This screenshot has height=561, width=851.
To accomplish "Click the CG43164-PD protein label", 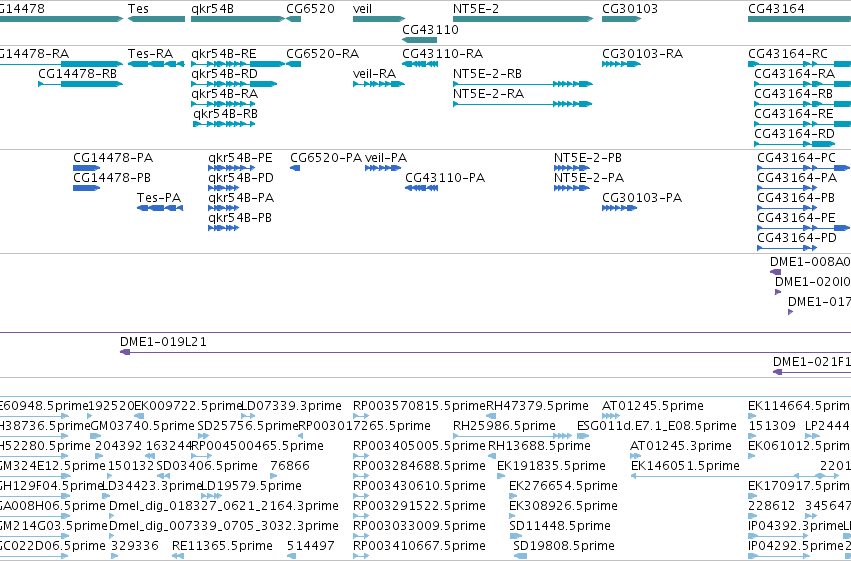I will click(797, 238).
